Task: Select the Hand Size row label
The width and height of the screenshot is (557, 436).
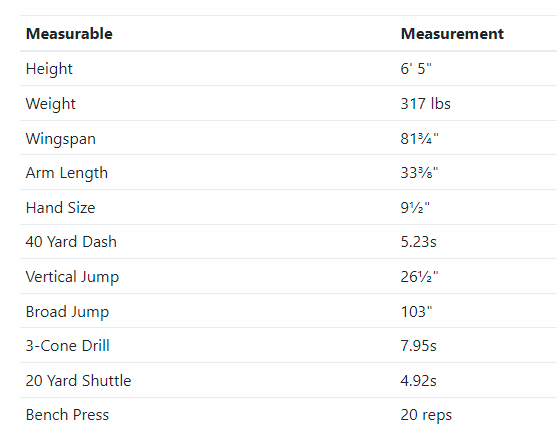Action: click(x=60, y=208)
